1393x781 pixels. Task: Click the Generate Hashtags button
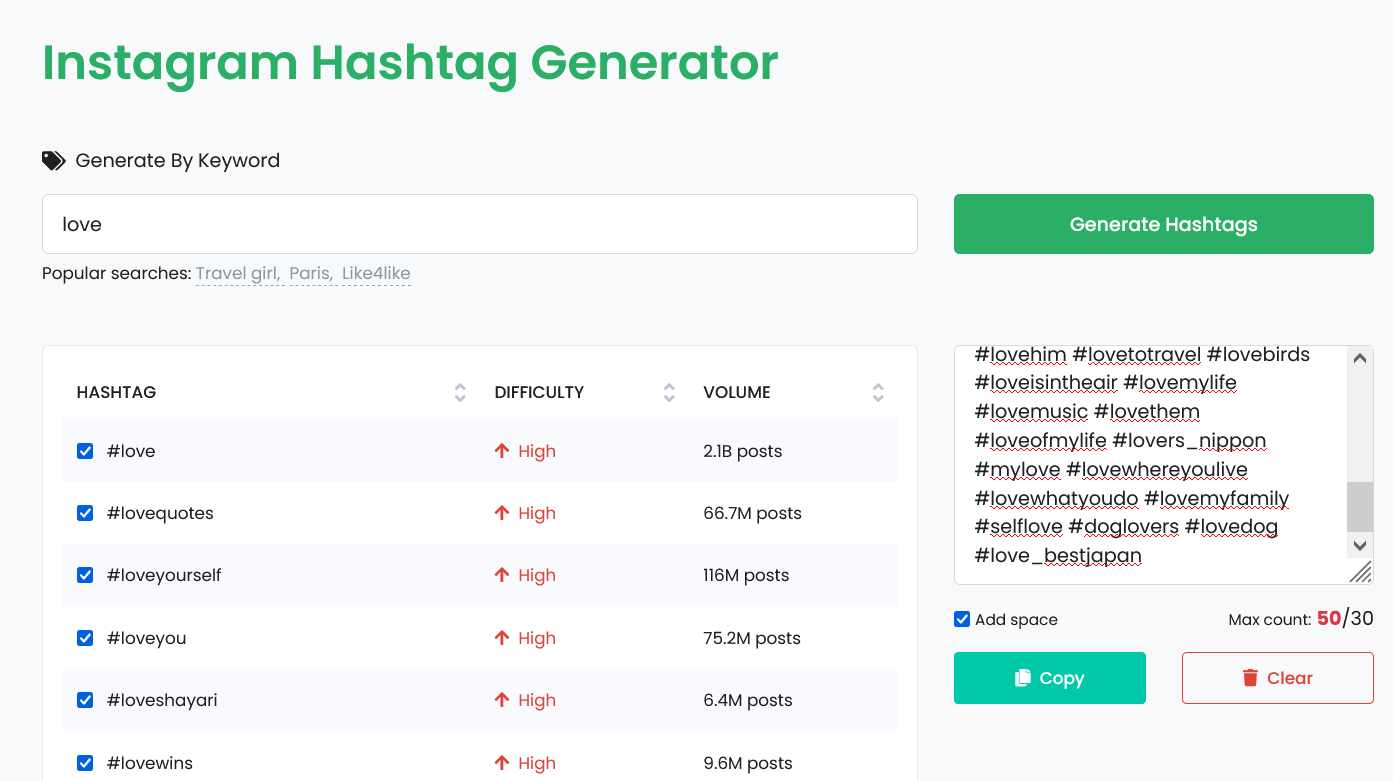click(1164, 224)
